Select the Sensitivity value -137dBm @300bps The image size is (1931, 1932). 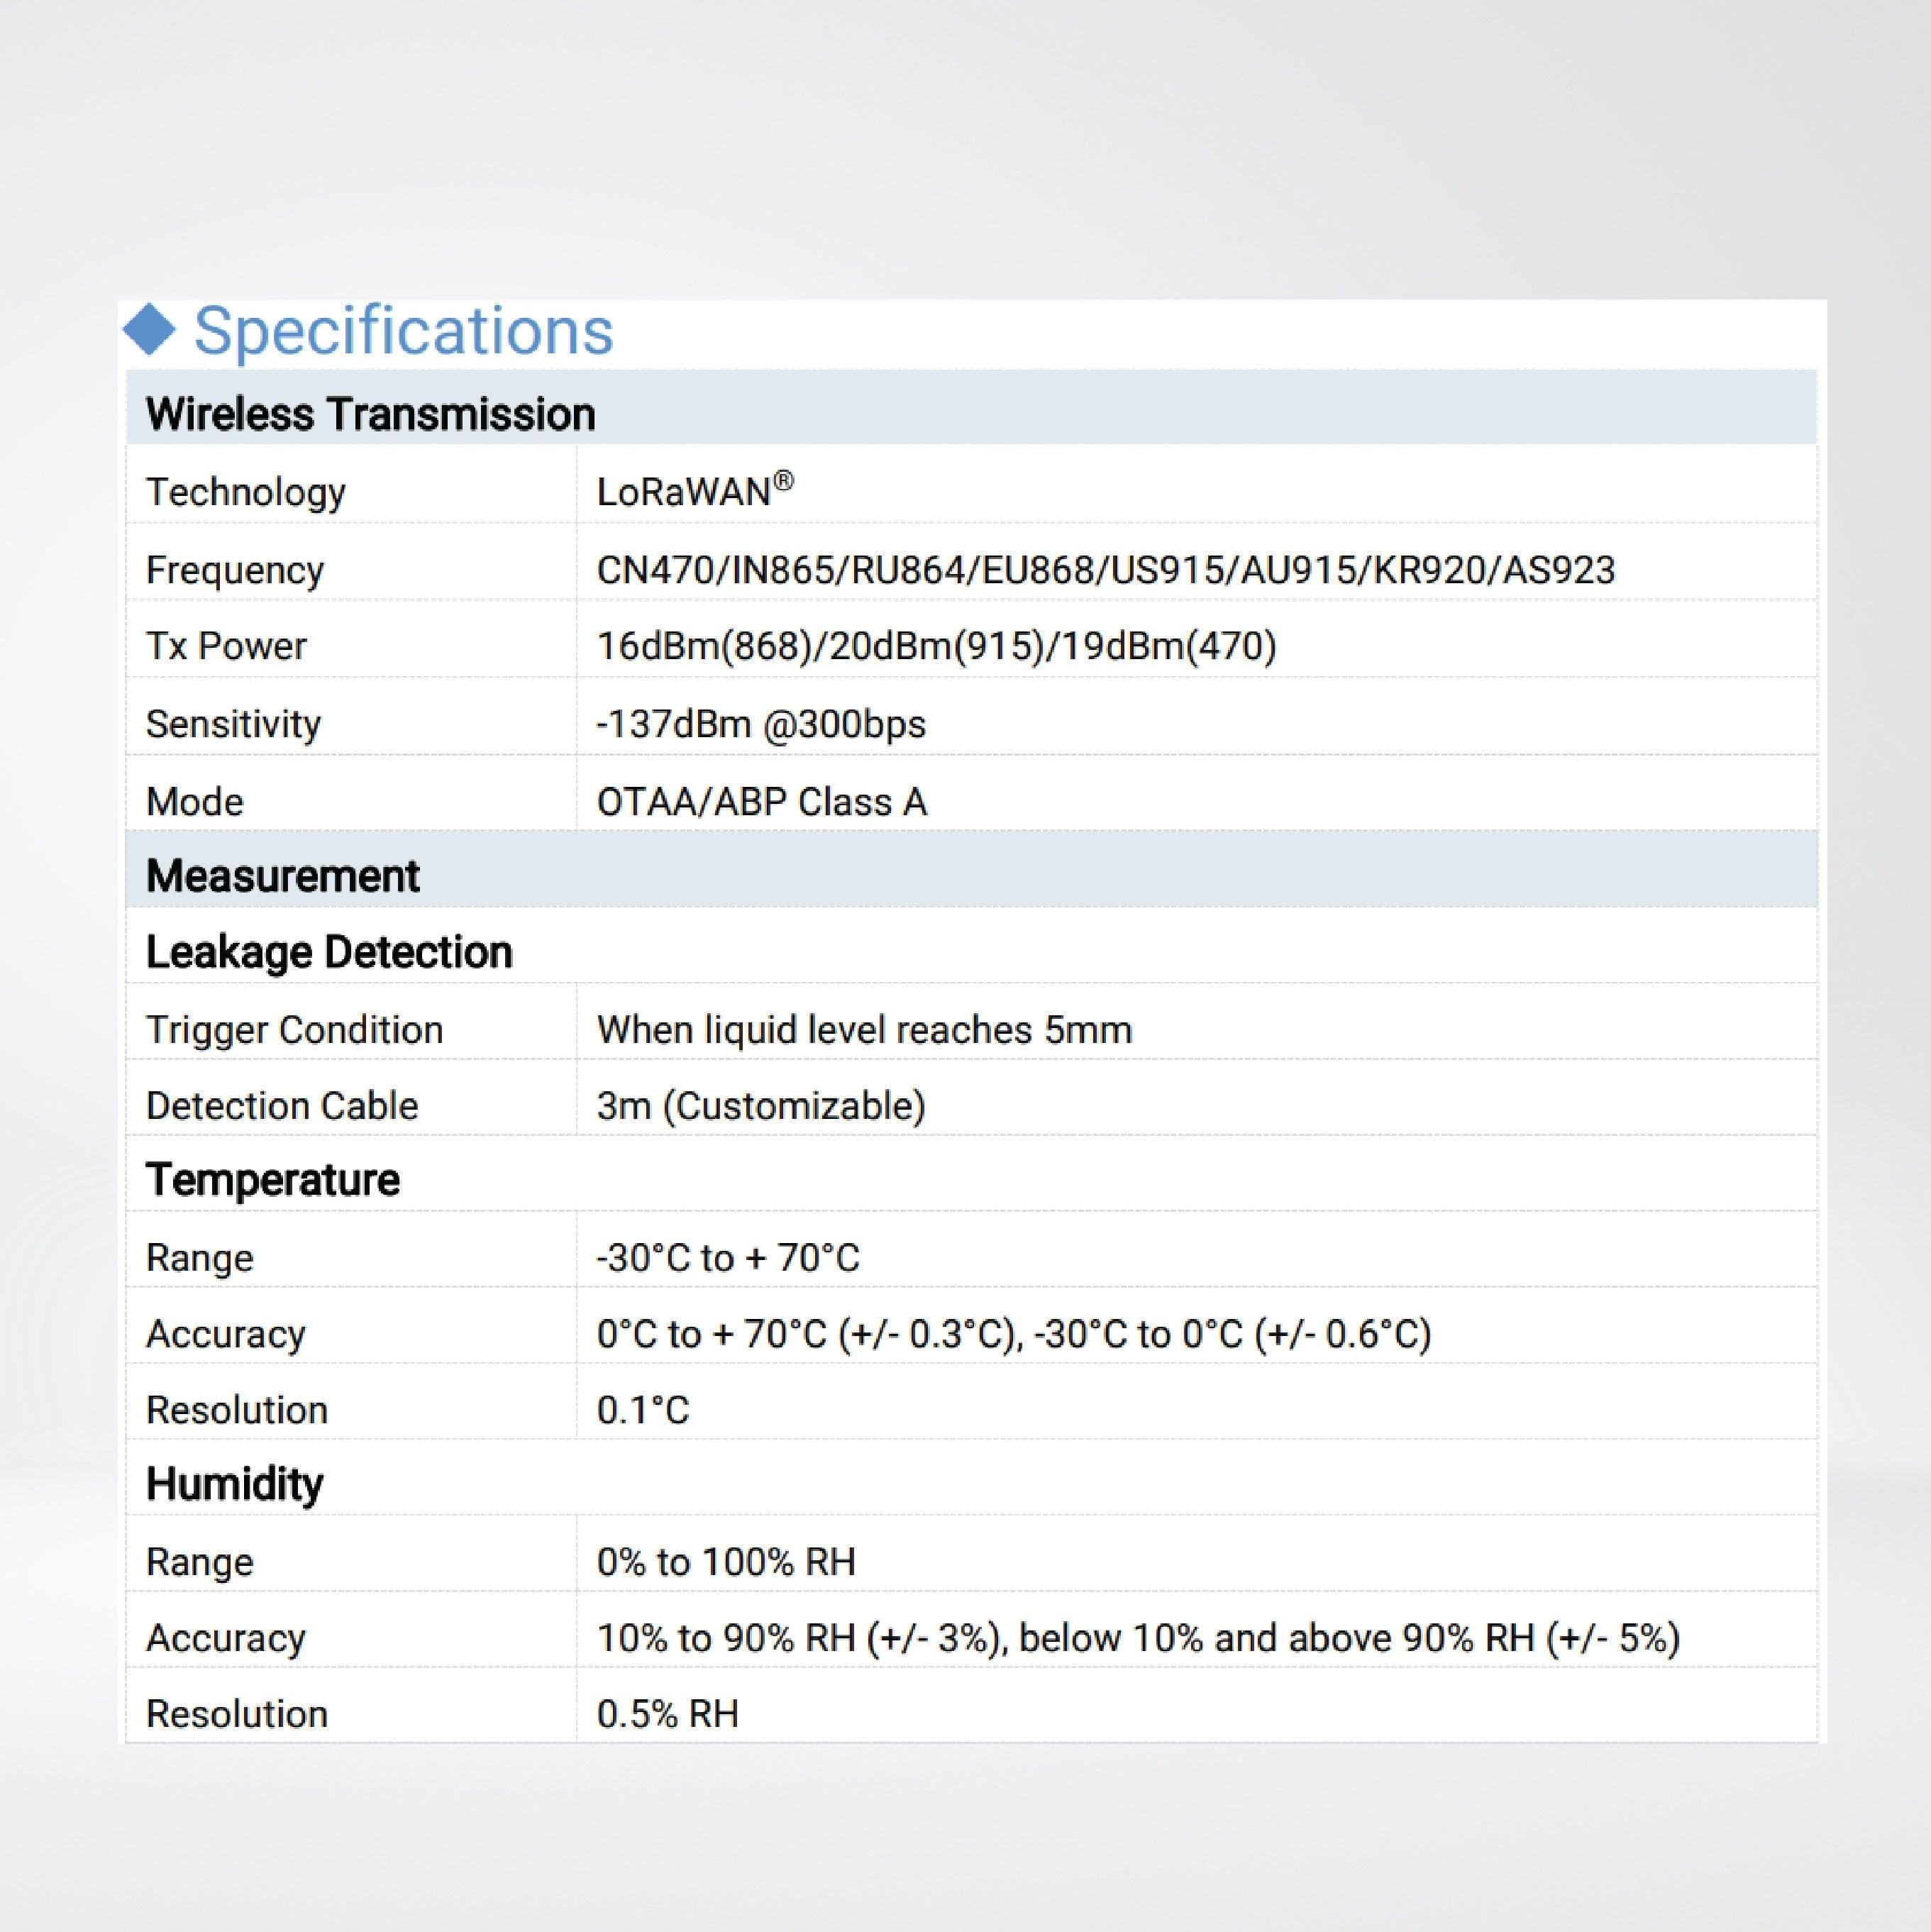[x=761, y=723]
